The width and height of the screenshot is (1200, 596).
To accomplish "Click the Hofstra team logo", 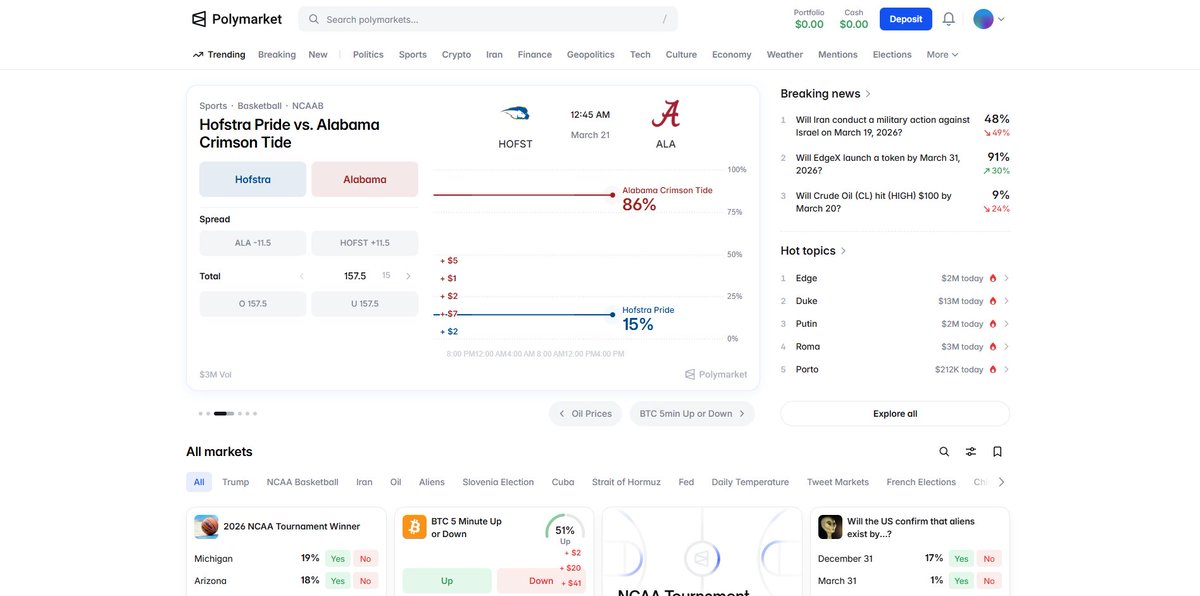I will [515, 115].
